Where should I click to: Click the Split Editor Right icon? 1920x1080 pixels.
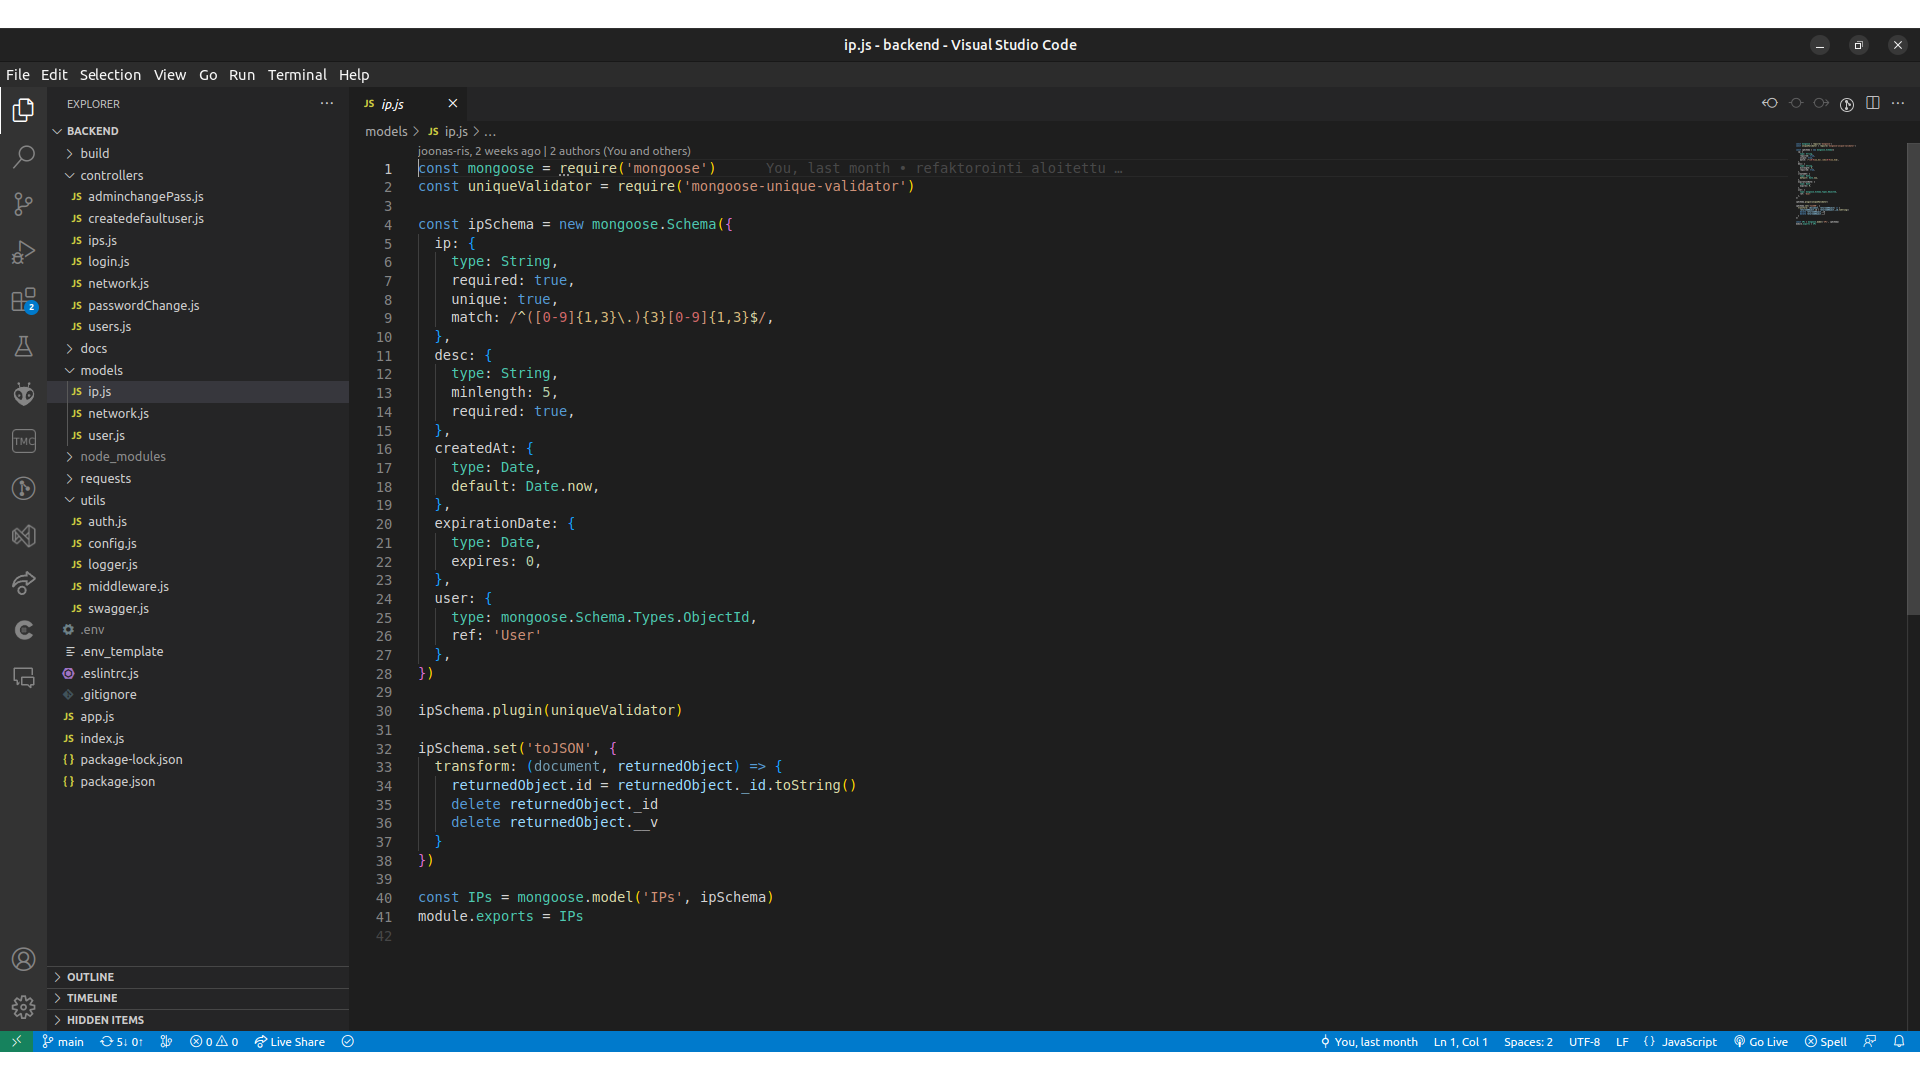pyautogui.click(x=1872, y=103)
